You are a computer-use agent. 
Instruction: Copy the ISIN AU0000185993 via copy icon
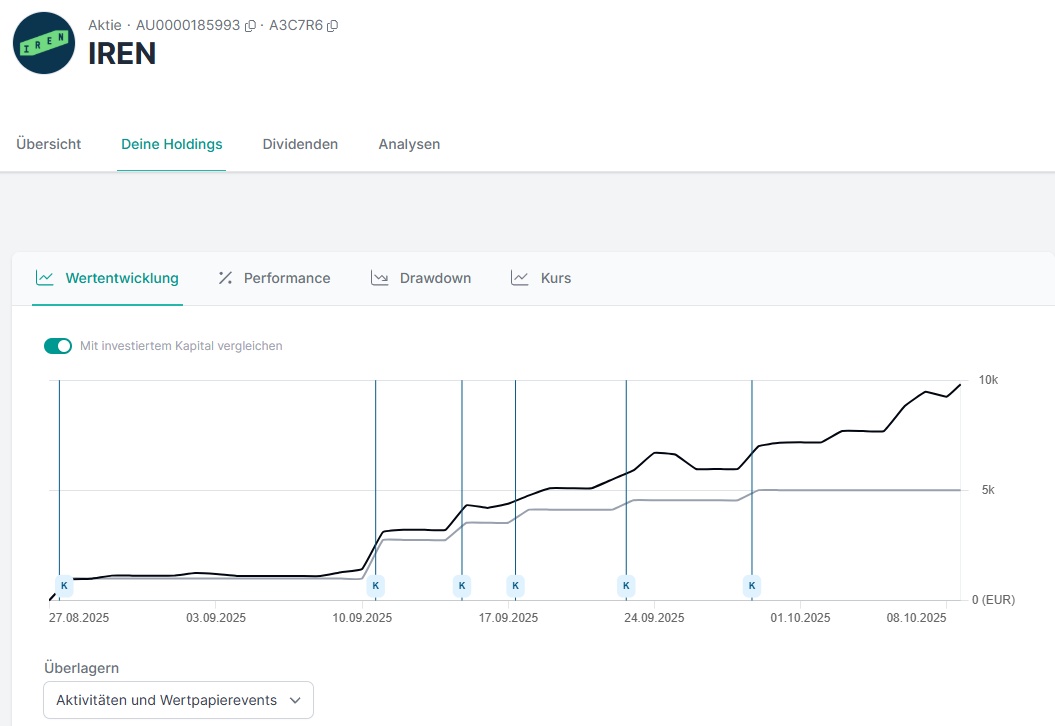[250, 26]
